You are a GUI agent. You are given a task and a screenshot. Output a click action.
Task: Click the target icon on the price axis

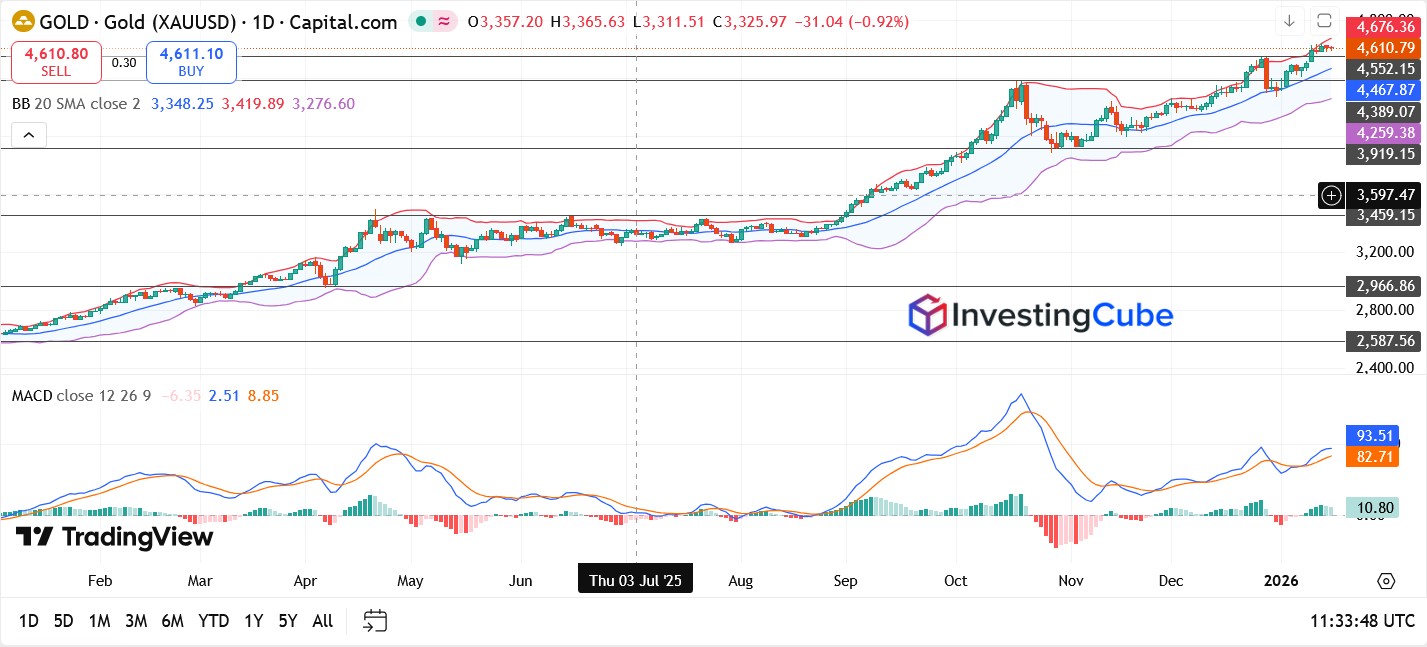click(1331, 196)
